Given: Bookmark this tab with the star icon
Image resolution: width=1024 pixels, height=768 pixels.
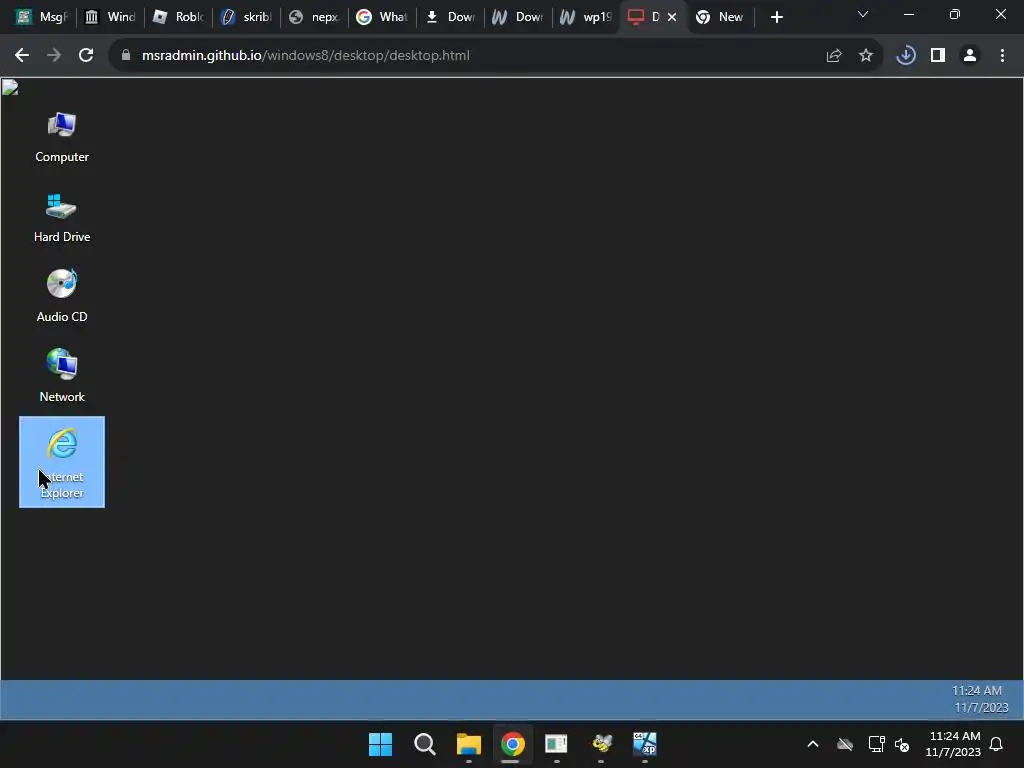Looking at the screenshot, I should point(865,56).
